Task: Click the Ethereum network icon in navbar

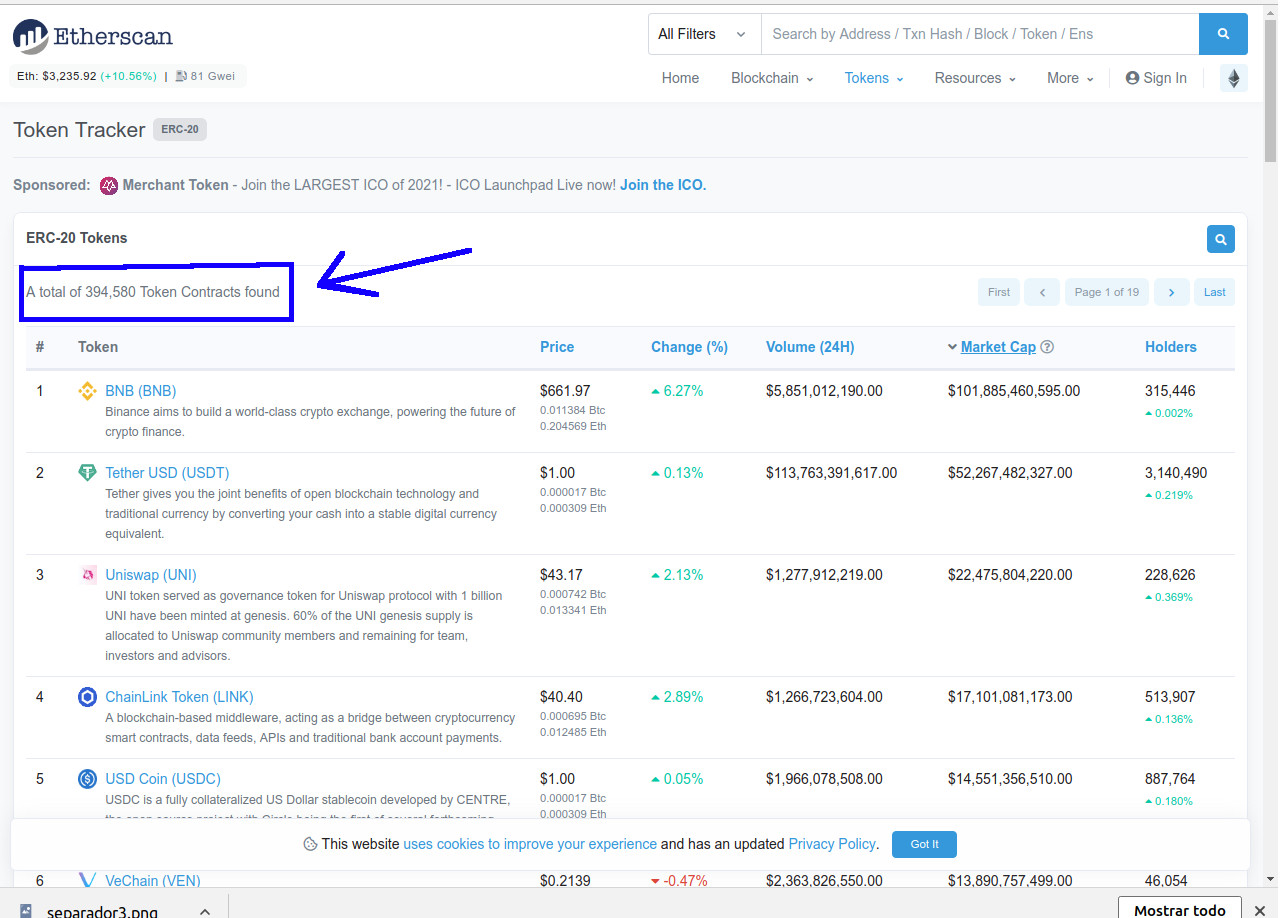Action: coord(1234,78)
